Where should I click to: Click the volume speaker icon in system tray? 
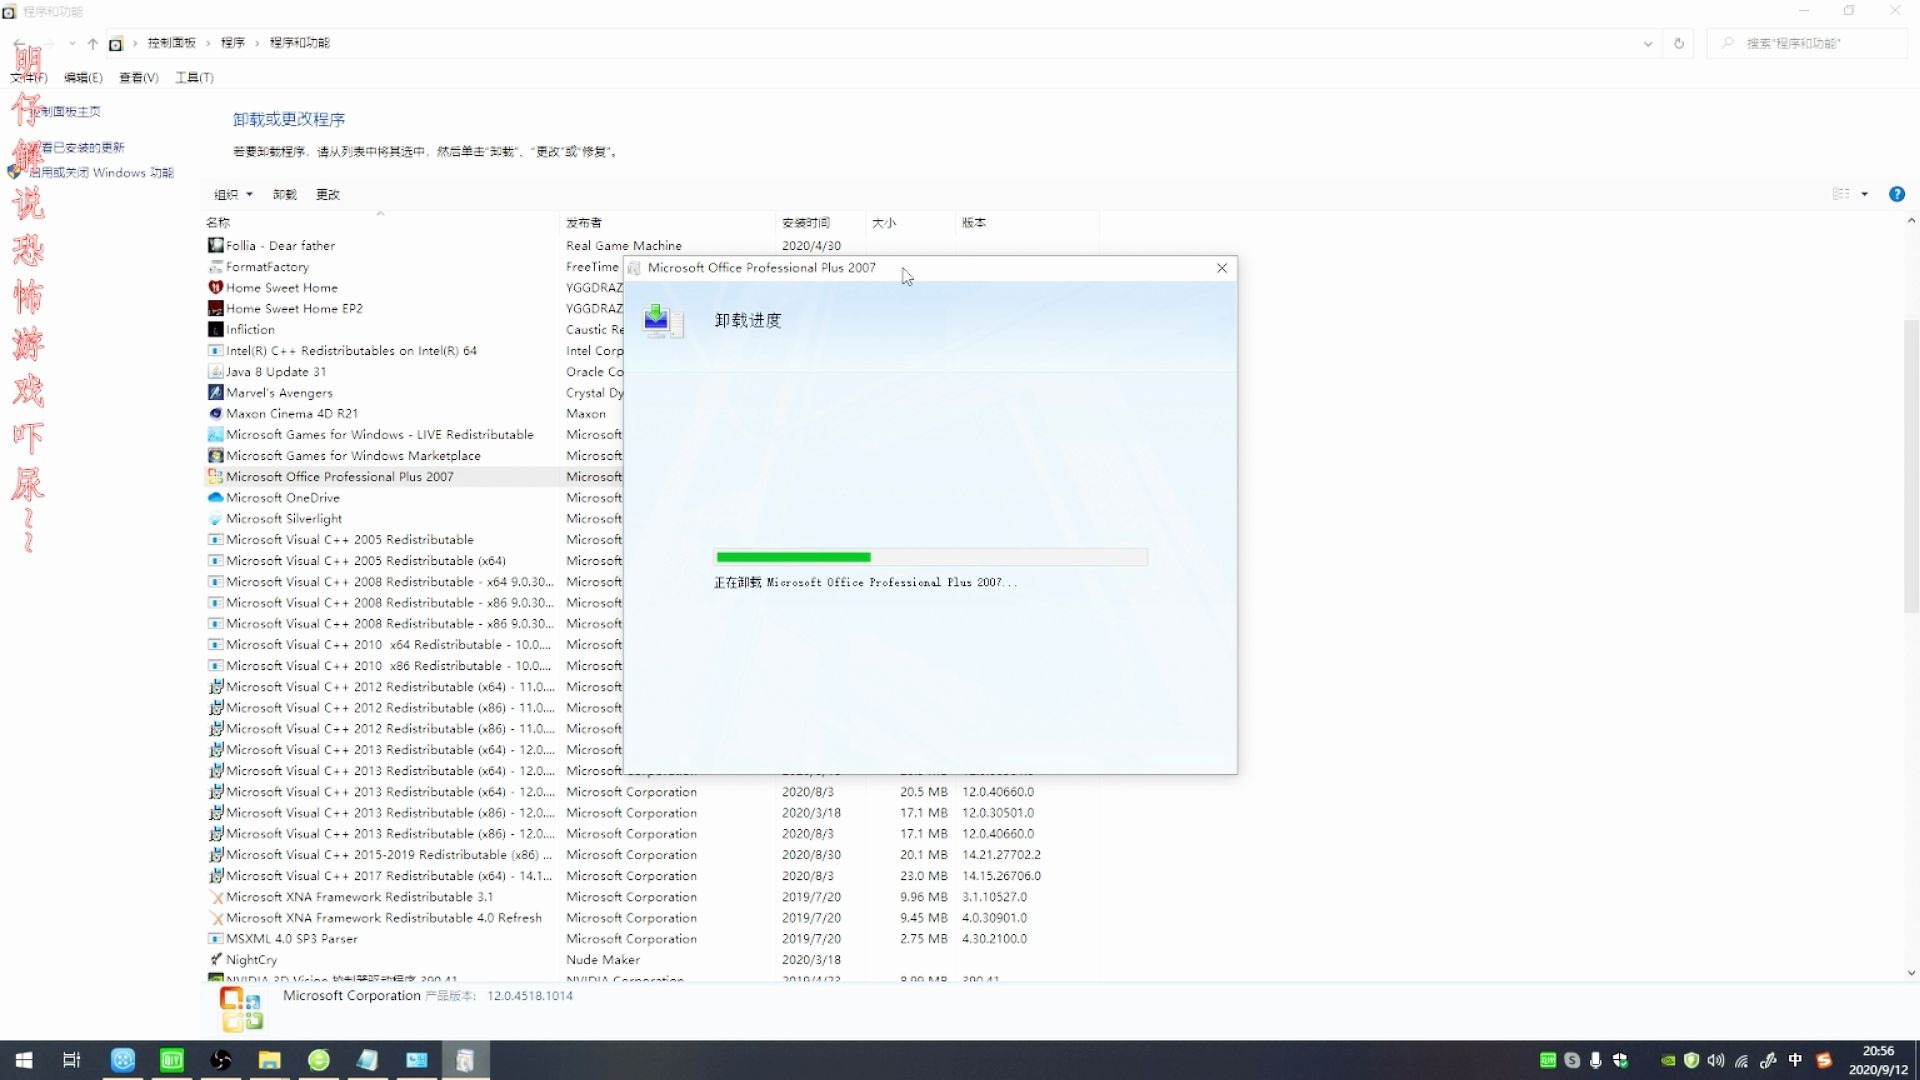(1716, 1061)
